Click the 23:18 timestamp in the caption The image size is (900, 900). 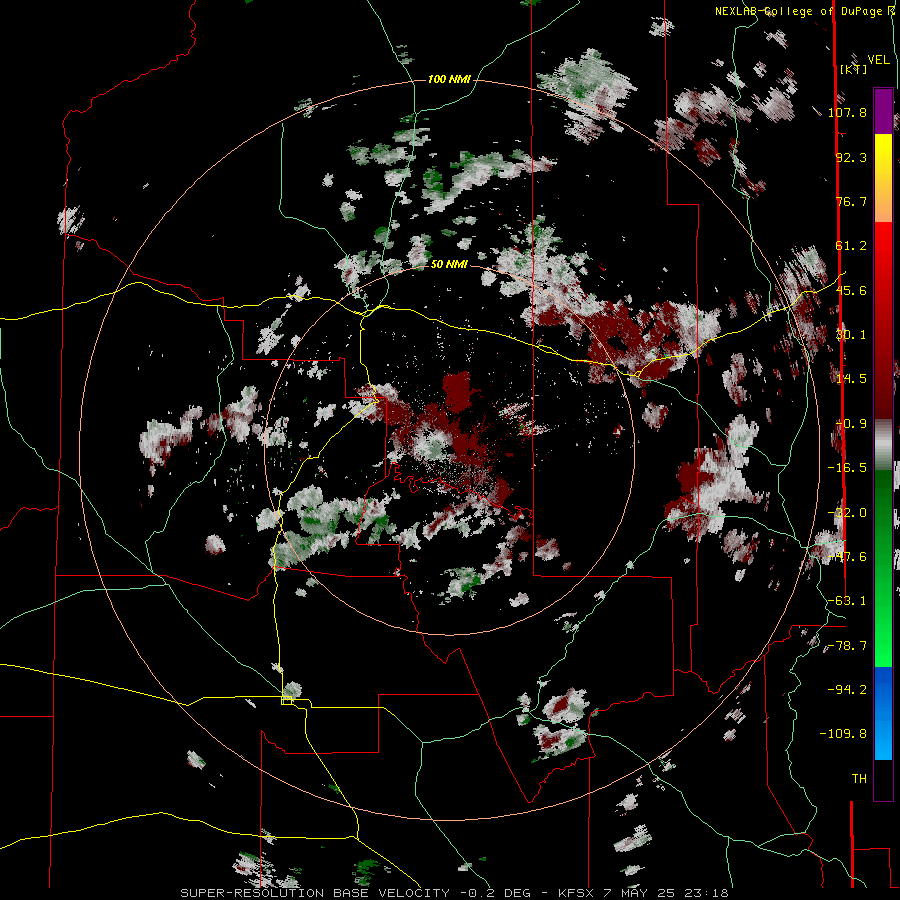tap(708, 893)
